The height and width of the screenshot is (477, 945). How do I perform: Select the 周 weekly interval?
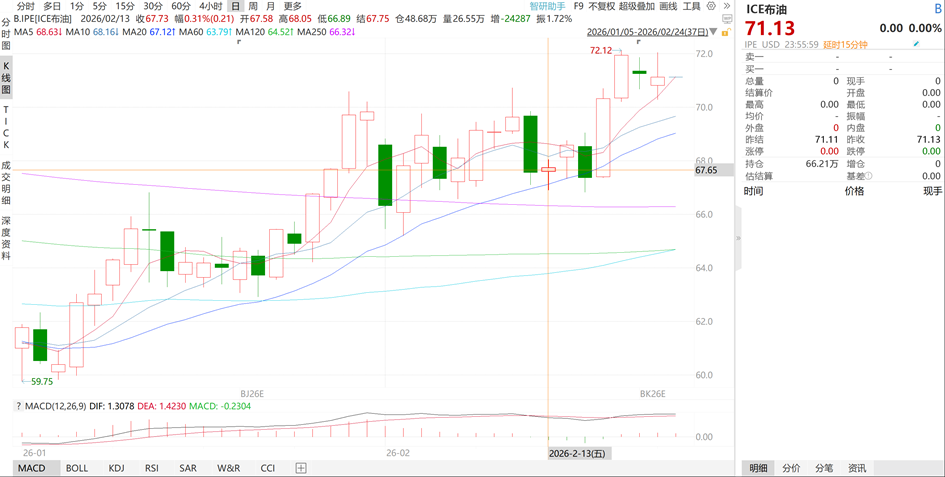coord(253,6)
